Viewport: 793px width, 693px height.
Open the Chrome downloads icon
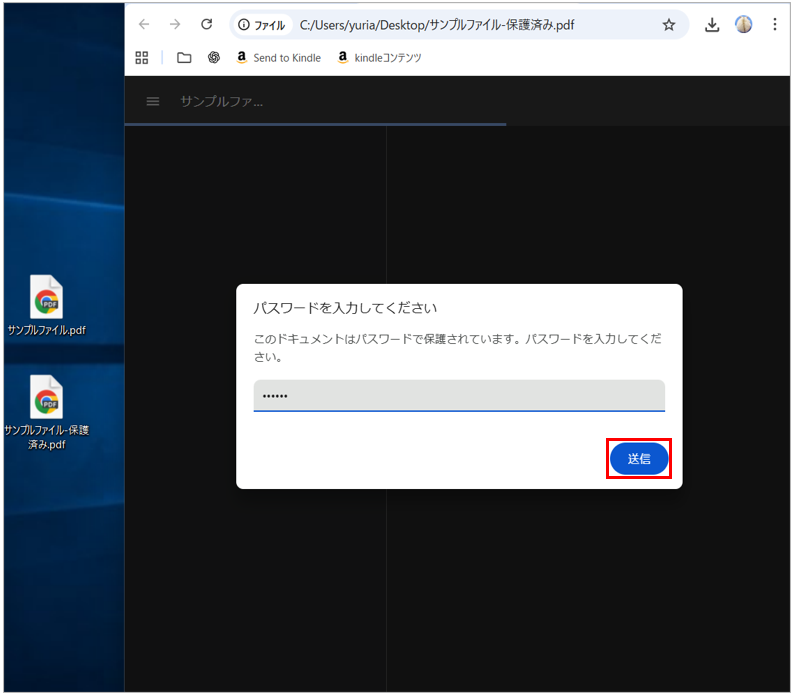tap(712, 25)
